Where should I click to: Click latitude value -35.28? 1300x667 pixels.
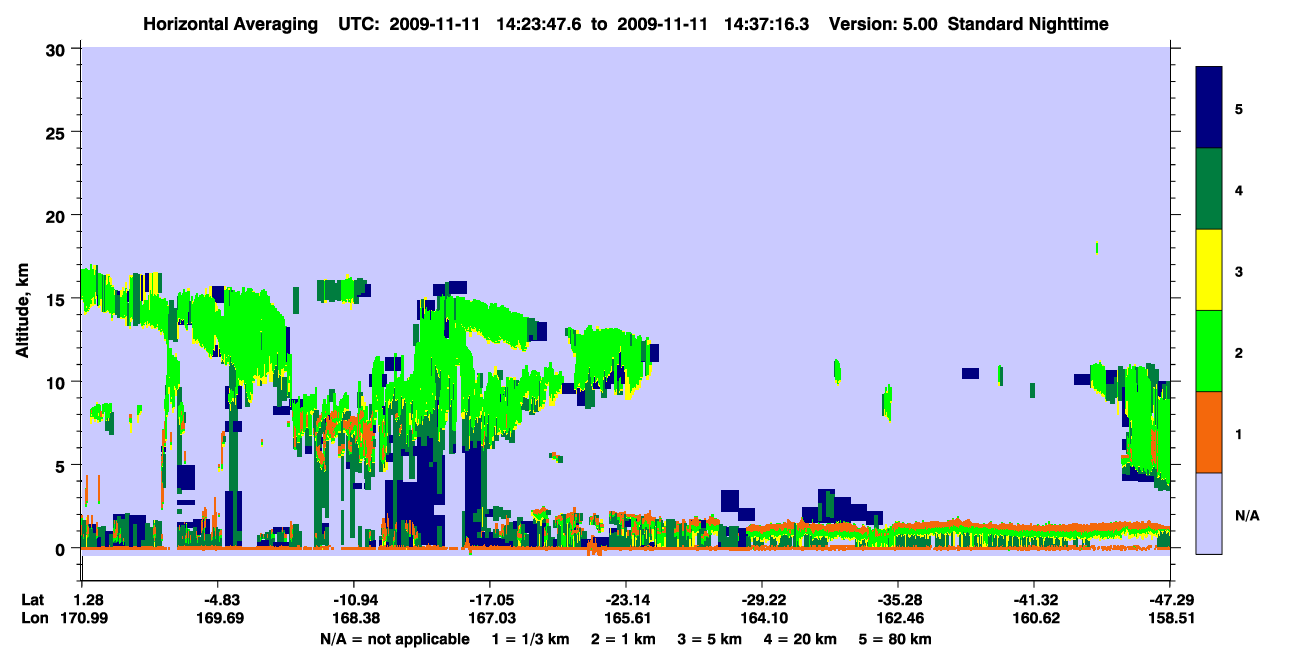[x=898, y=600]
